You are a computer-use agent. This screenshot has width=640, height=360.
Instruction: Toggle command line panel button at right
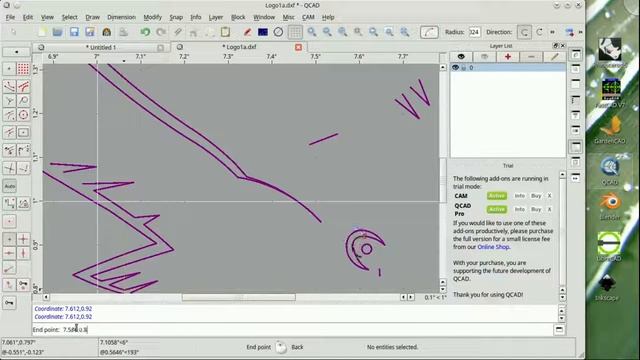click(559, 329)
